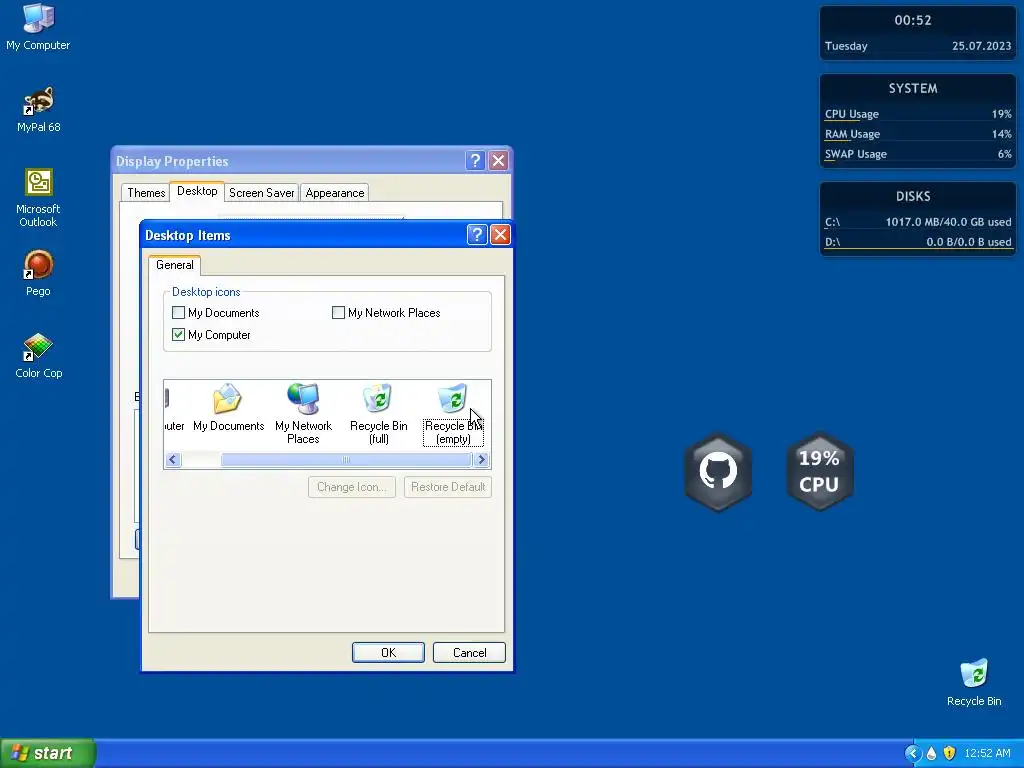Click the Restore Default button
Image resolution: width=1024 pixels, height=768 pixels.
tap(448, 487)
